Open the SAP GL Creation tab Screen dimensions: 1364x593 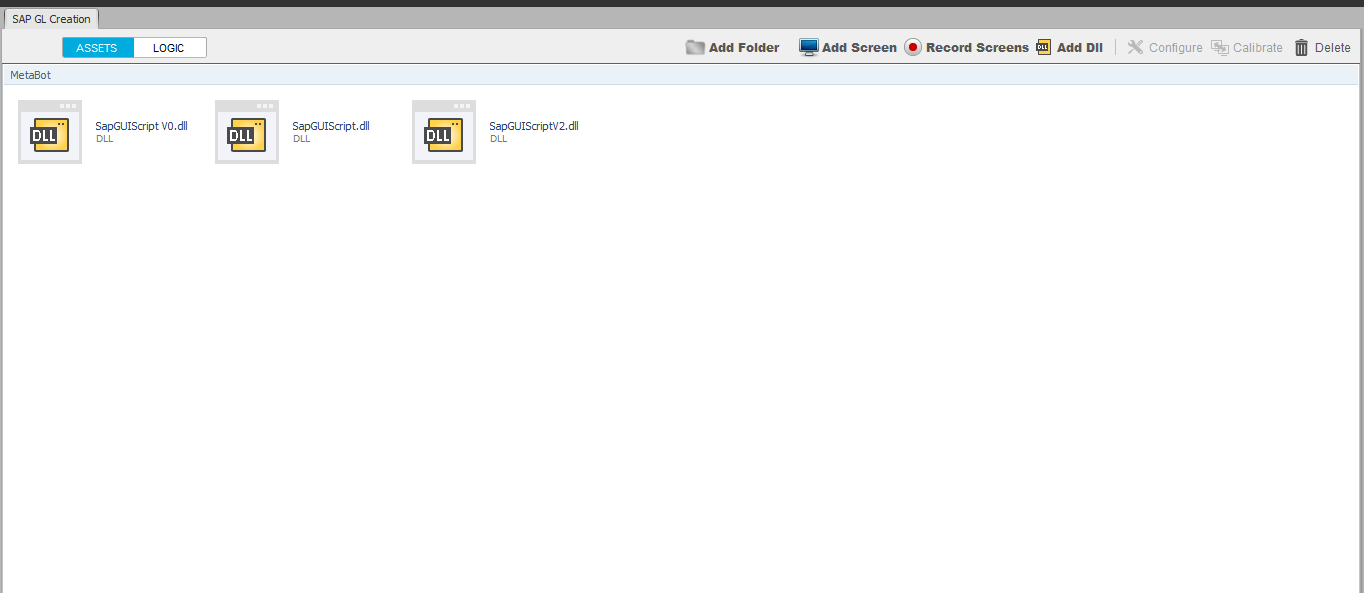[51, 19]
